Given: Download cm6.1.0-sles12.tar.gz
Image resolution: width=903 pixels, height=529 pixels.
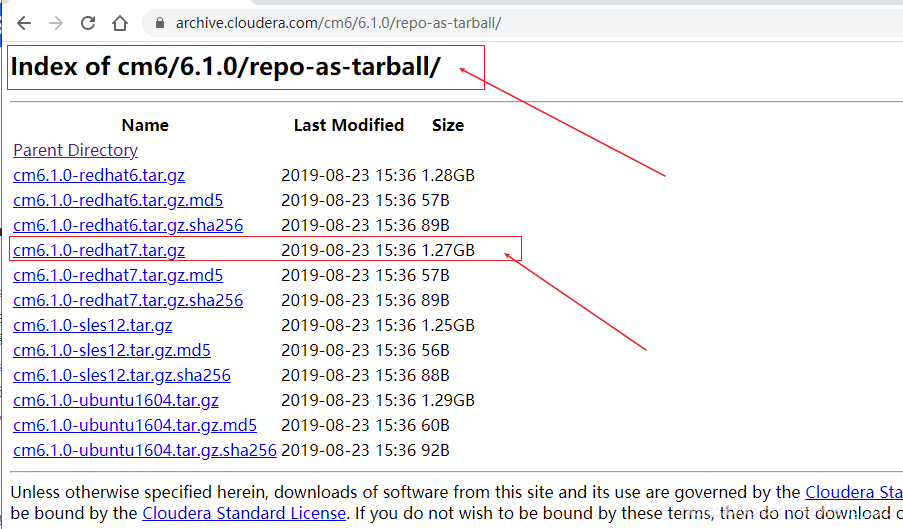Looking at the screenshot, I should pos(93,325).
